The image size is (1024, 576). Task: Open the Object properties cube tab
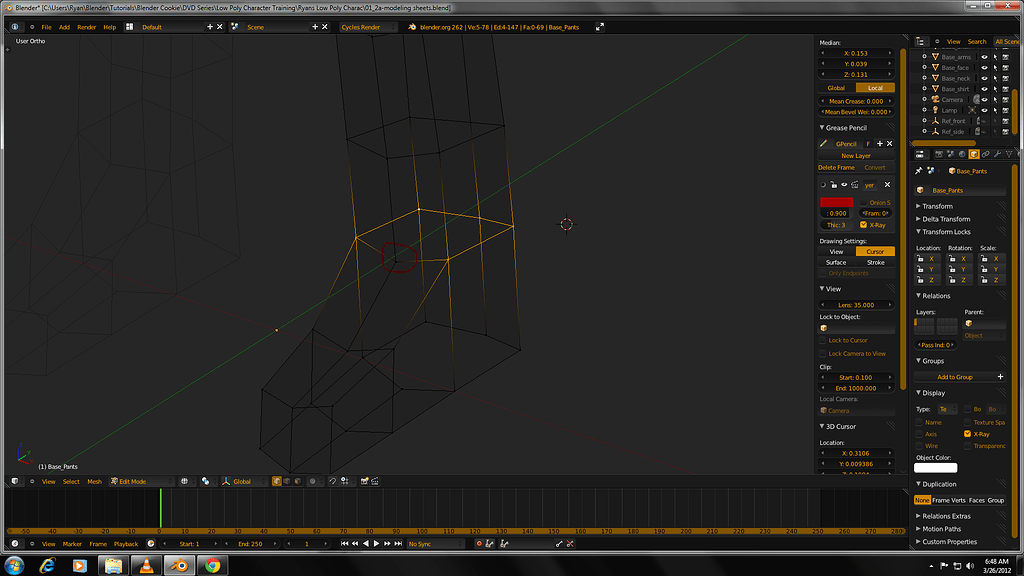point(974,154)
